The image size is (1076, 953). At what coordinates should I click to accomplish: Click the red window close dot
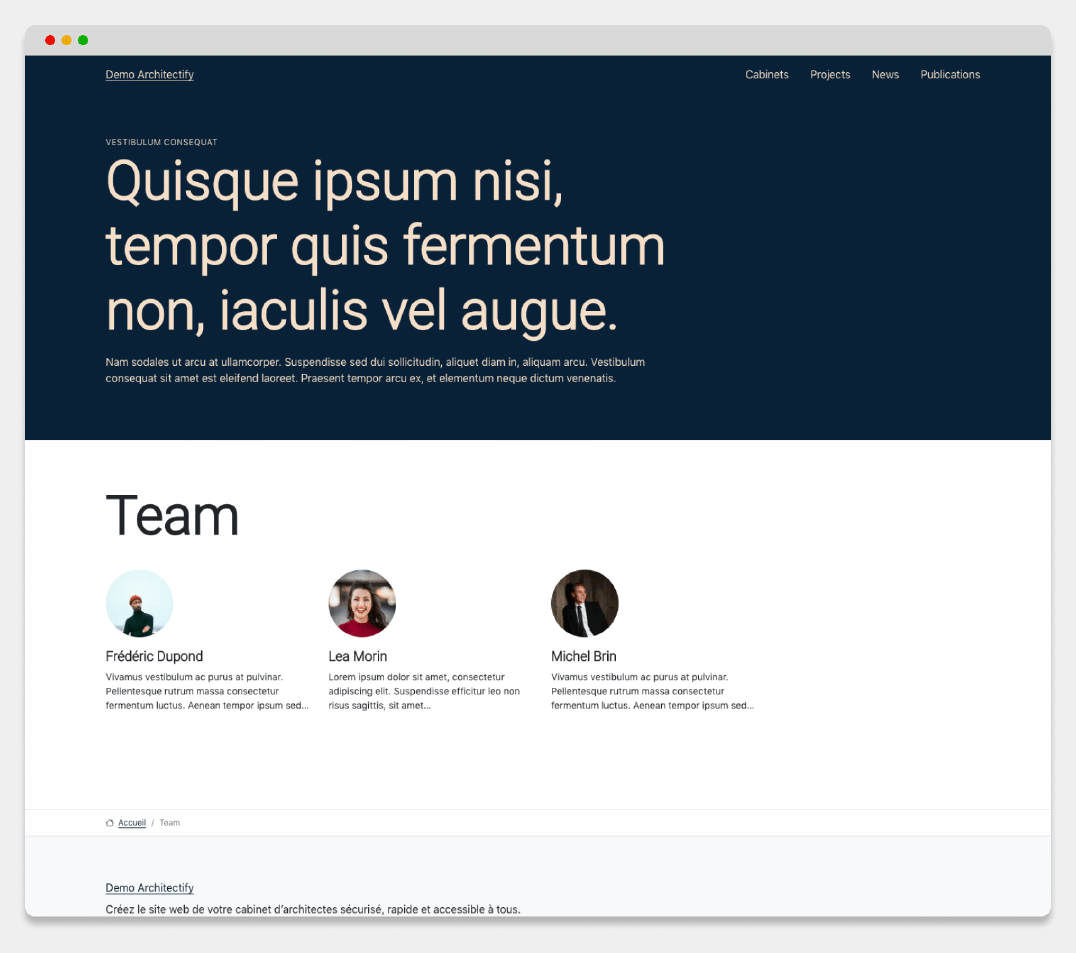point(50,40)
